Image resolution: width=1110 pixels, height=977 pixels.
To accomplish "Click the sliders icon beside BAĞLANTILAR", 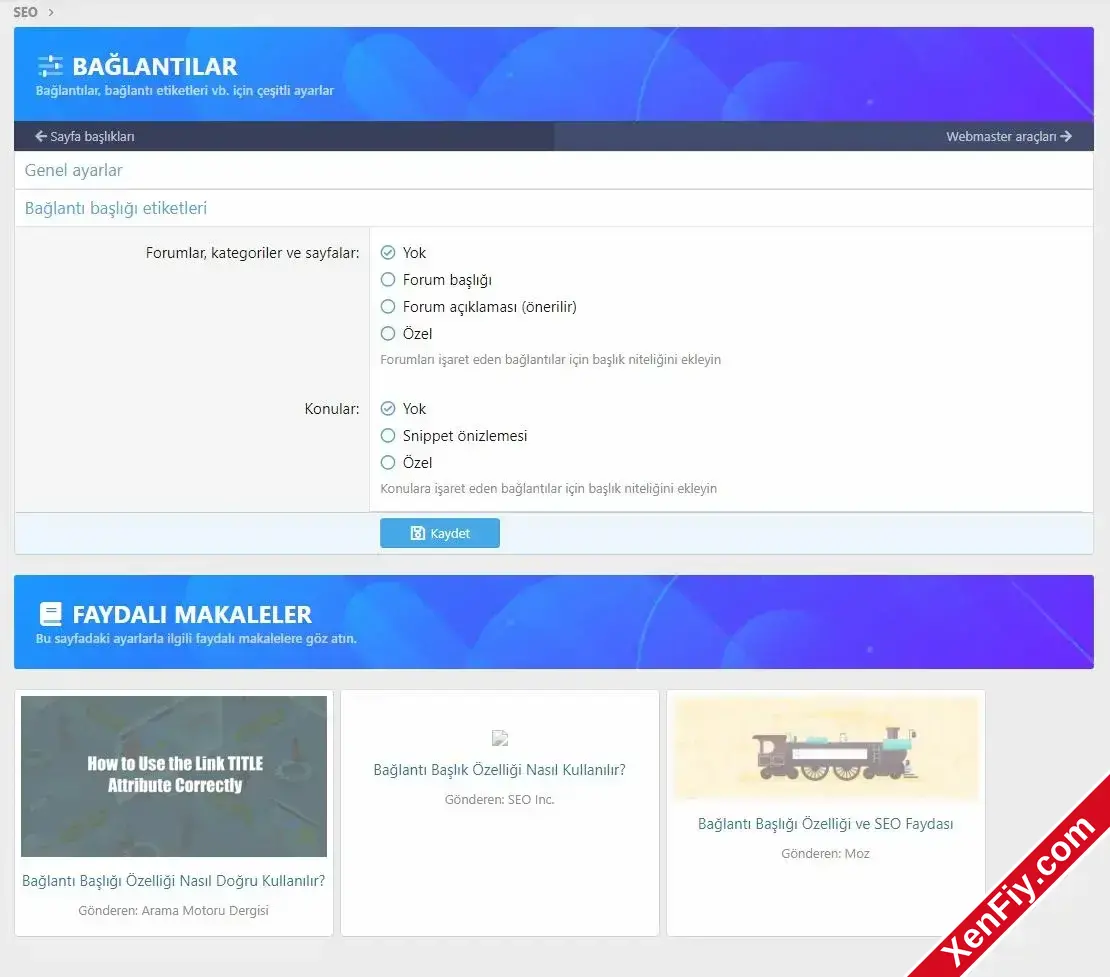I will [50, 66].
